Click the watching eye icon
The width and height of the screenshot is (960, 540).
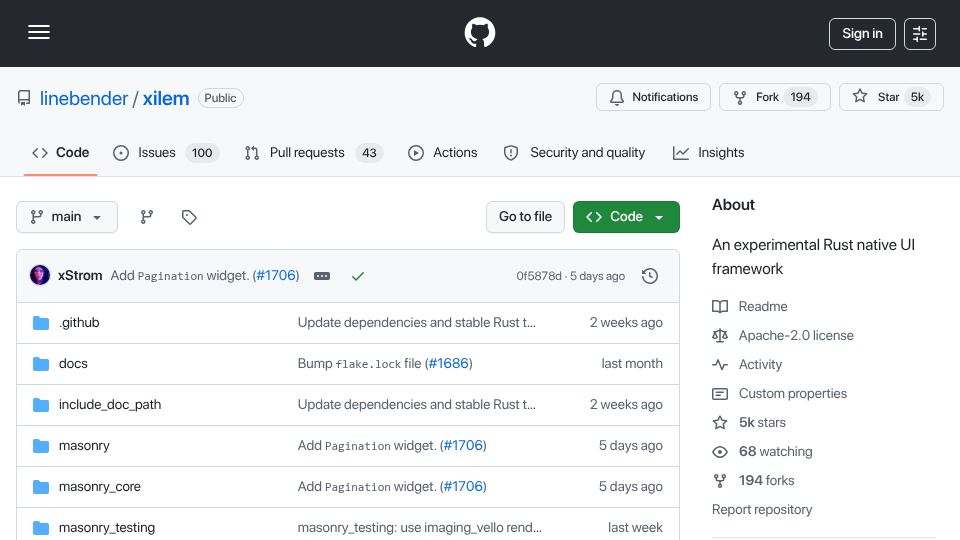(720, 452)
